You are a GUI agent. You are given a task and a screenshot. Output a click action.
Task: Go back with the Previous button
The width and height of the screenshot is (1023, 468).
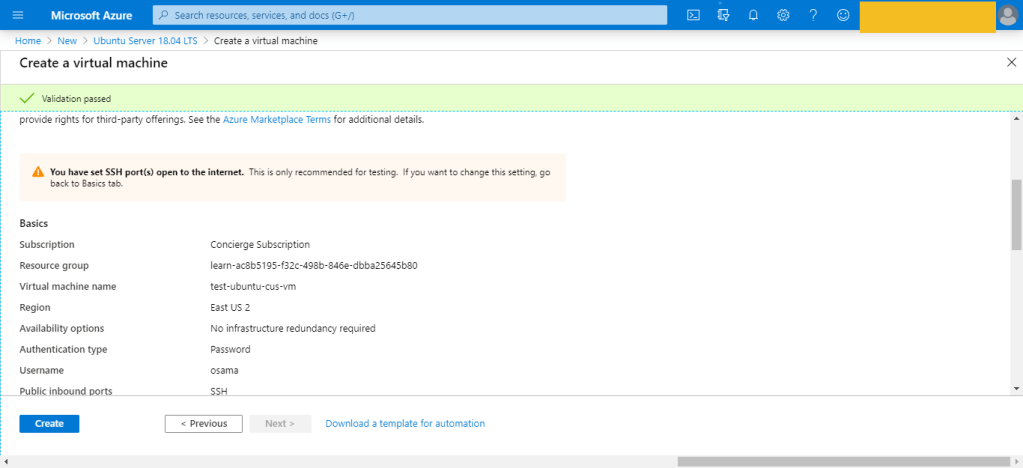click(x=203, y=424)
